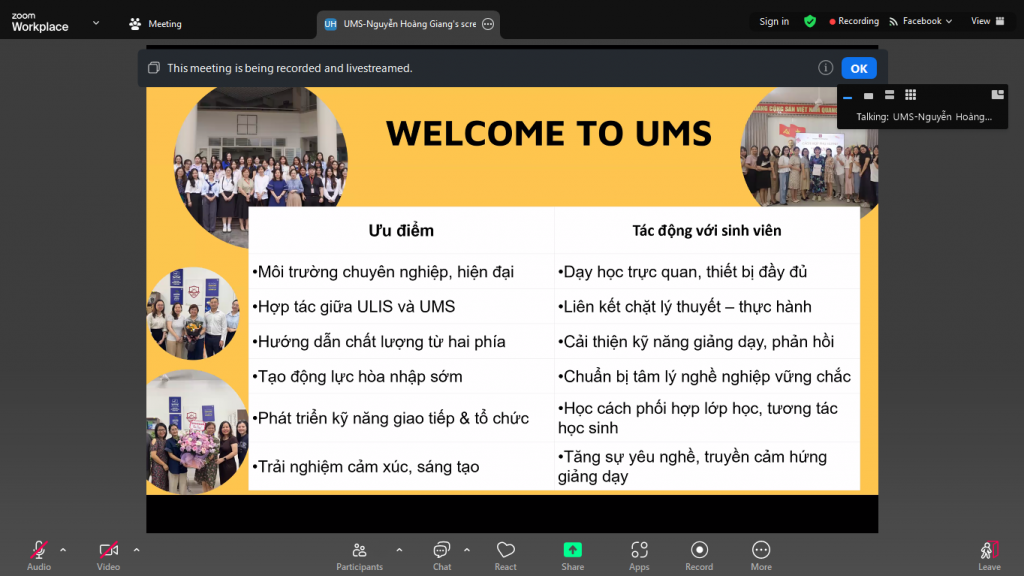Expand the Audio options arrow

tap(63, 551)
